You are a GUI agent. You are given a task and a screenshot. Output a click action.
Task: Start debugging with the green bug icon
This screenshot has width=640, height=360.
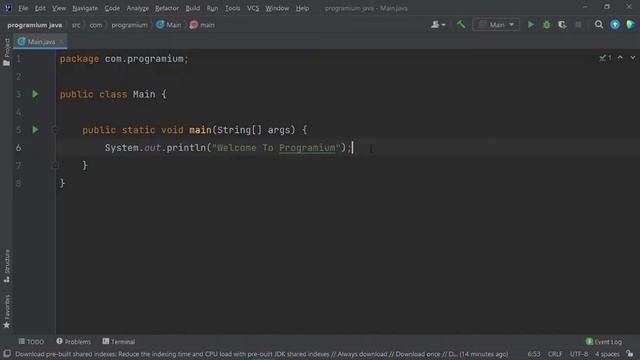(x=547, y=24)
